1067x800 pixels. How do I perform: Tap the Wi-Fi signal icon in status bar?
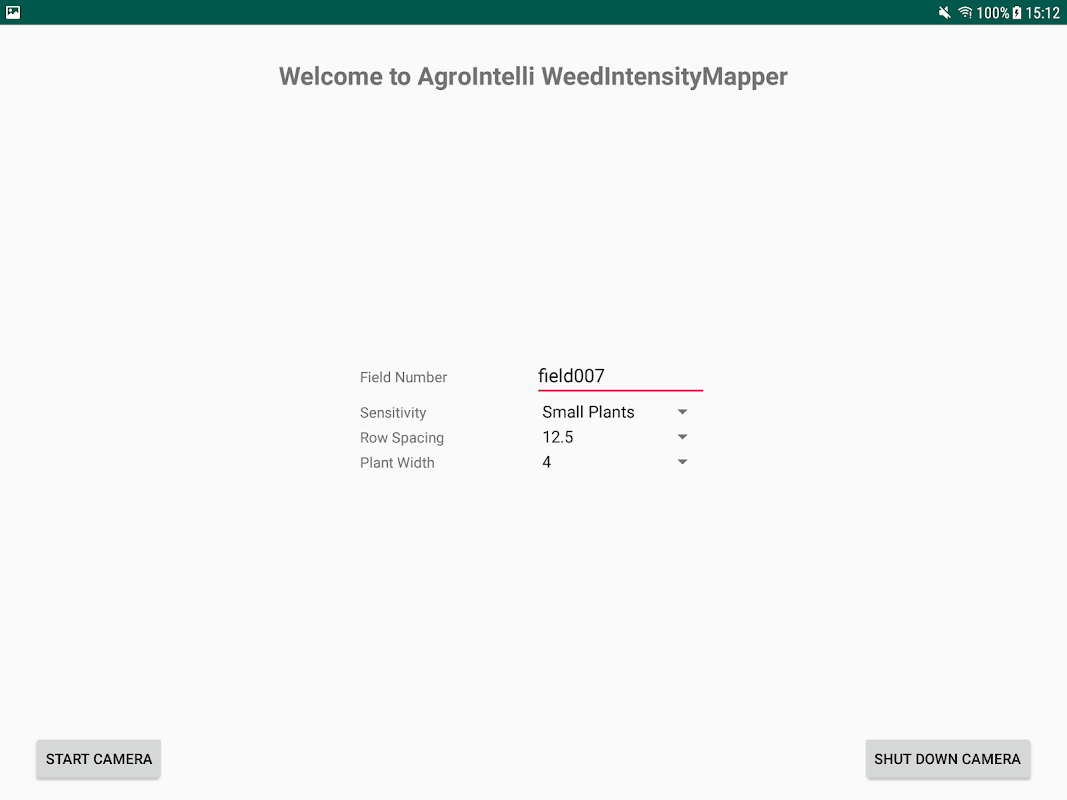[965, 12]
